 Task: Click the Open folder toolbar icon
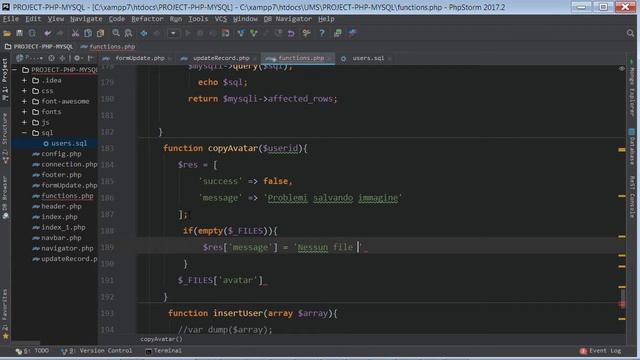pyautogui.click(x=7, y=33)
